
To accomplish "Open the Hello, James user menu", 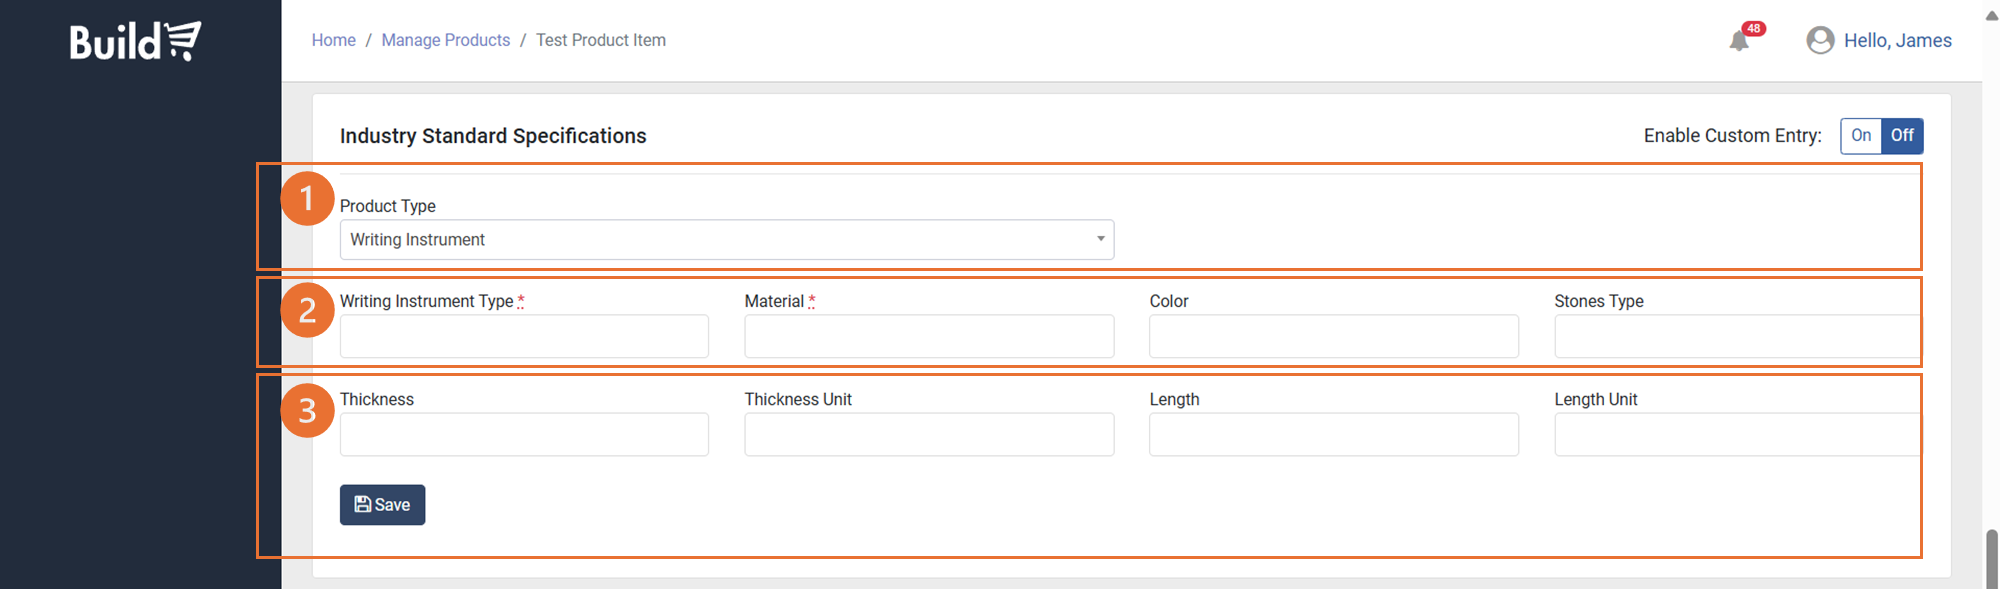I will point(1897,41).
